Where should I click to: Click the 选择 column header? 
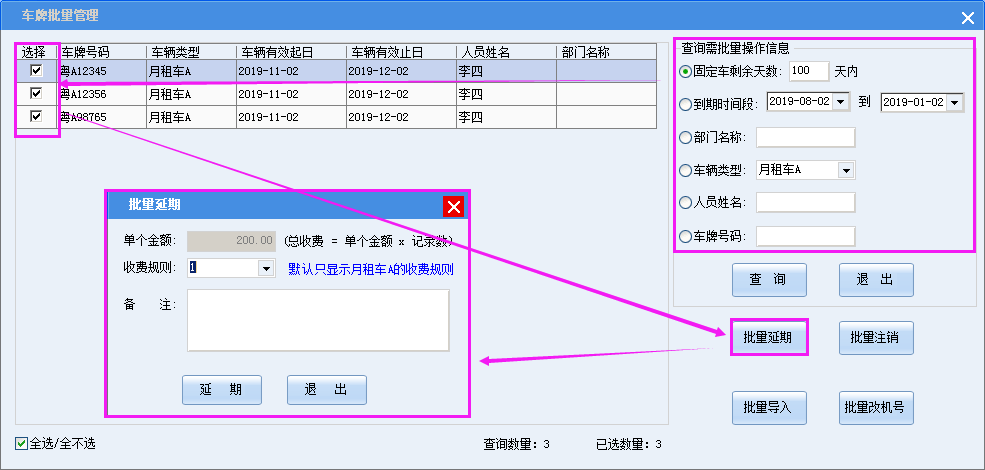(x=36, y=52)
